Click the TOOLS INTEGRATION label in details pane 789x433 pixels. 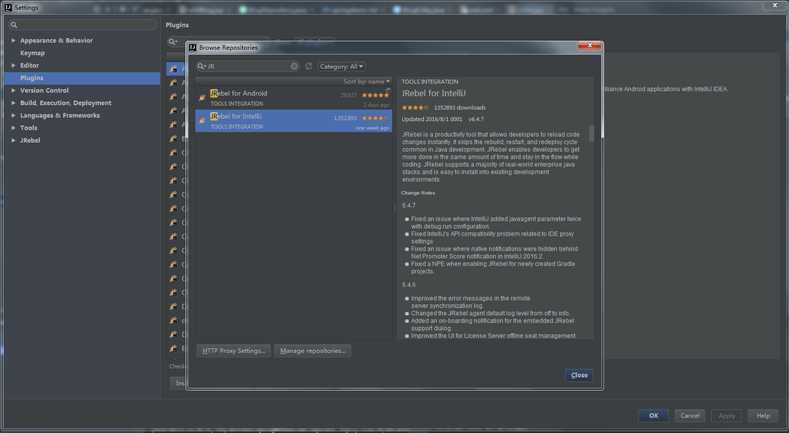pos(430,82)
